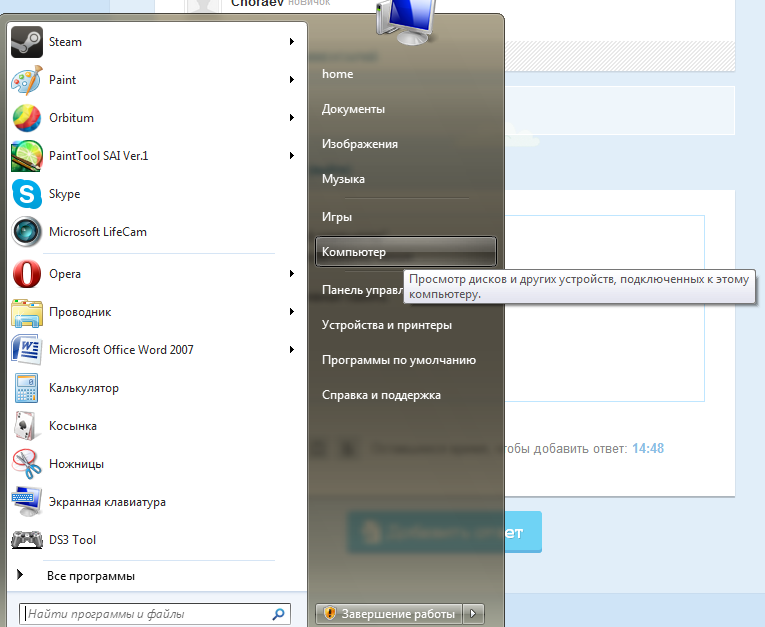The height and width of the screenshot is (627, 765).
Task: Open the Steam icon in Start menu
Action: coord(27,41)
